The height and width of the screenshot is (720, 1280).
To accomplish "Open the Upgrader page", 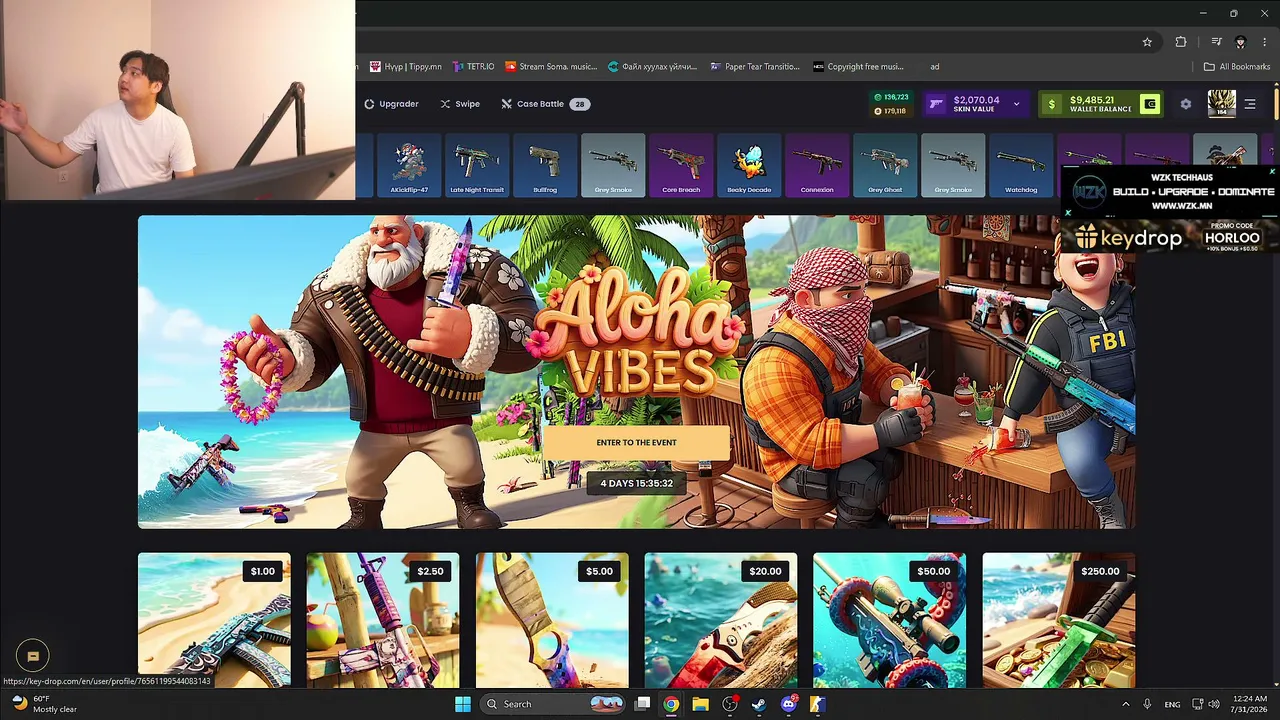I will point(391,104).
